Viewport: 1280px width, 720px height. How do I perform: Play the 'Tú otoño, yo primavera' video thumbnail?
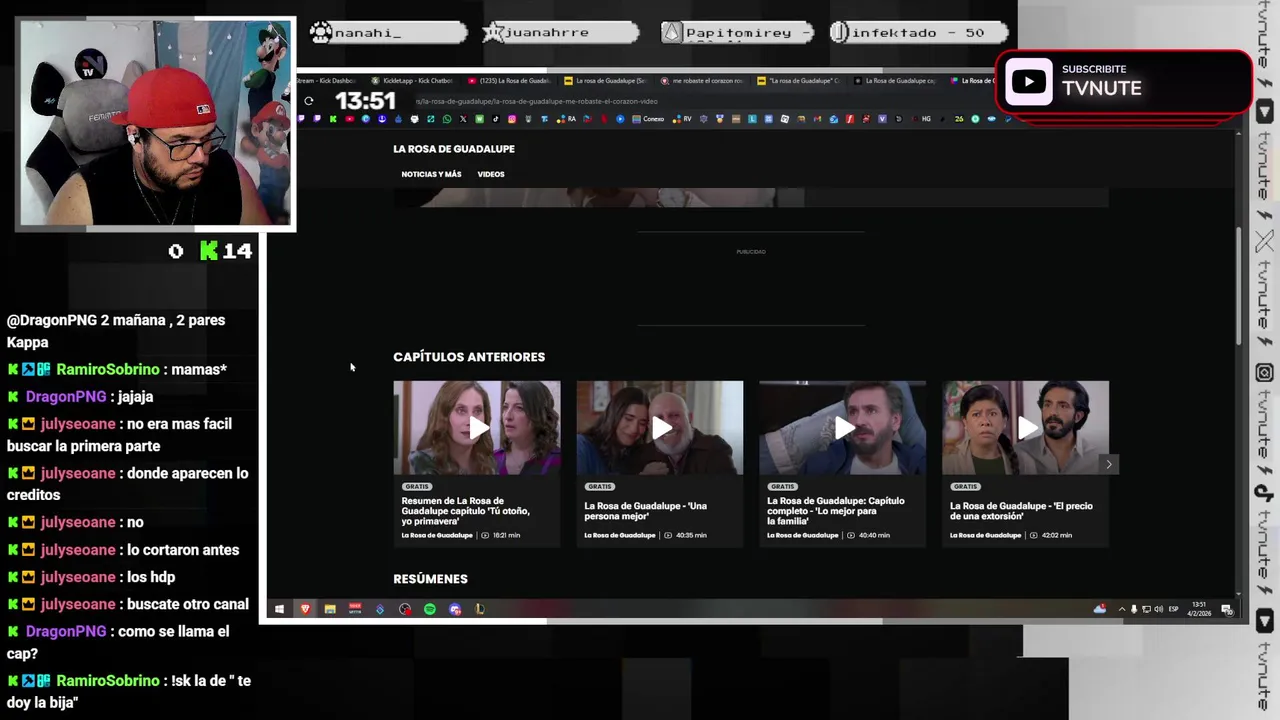click(x=477, y=428)
